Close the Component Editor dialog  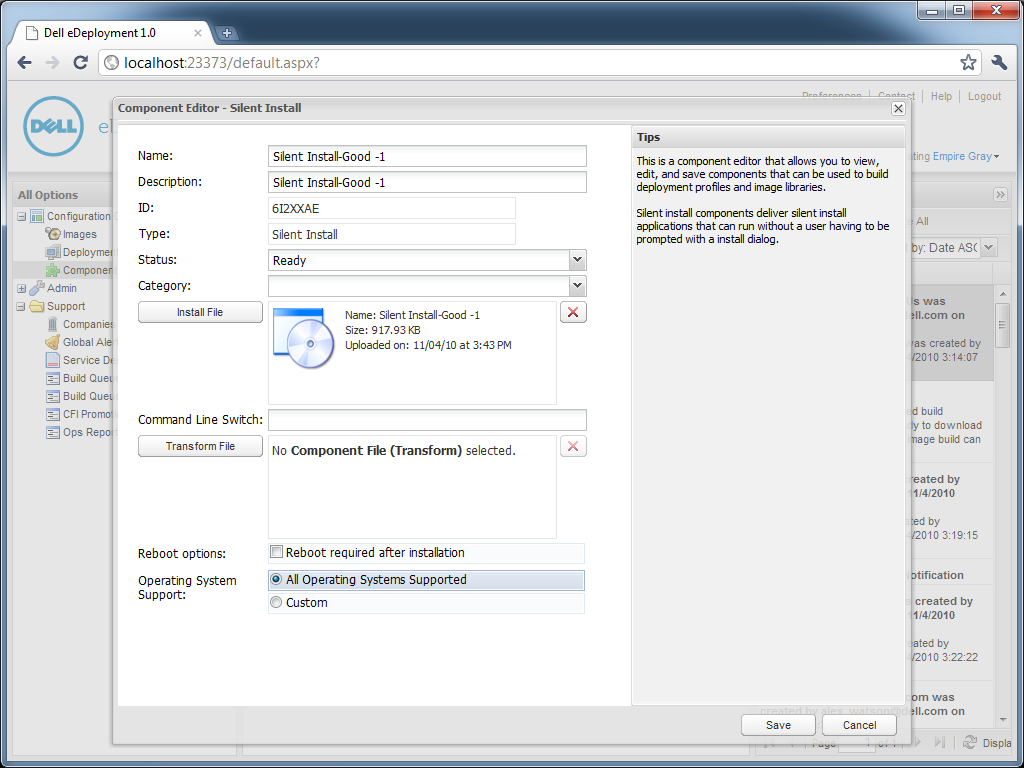point(898,108)
